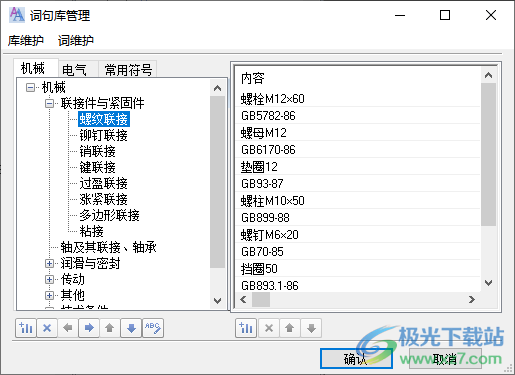This screenshot has width=515, height=375.
Task: Click the 取消 button
Action: coord(445,359)
